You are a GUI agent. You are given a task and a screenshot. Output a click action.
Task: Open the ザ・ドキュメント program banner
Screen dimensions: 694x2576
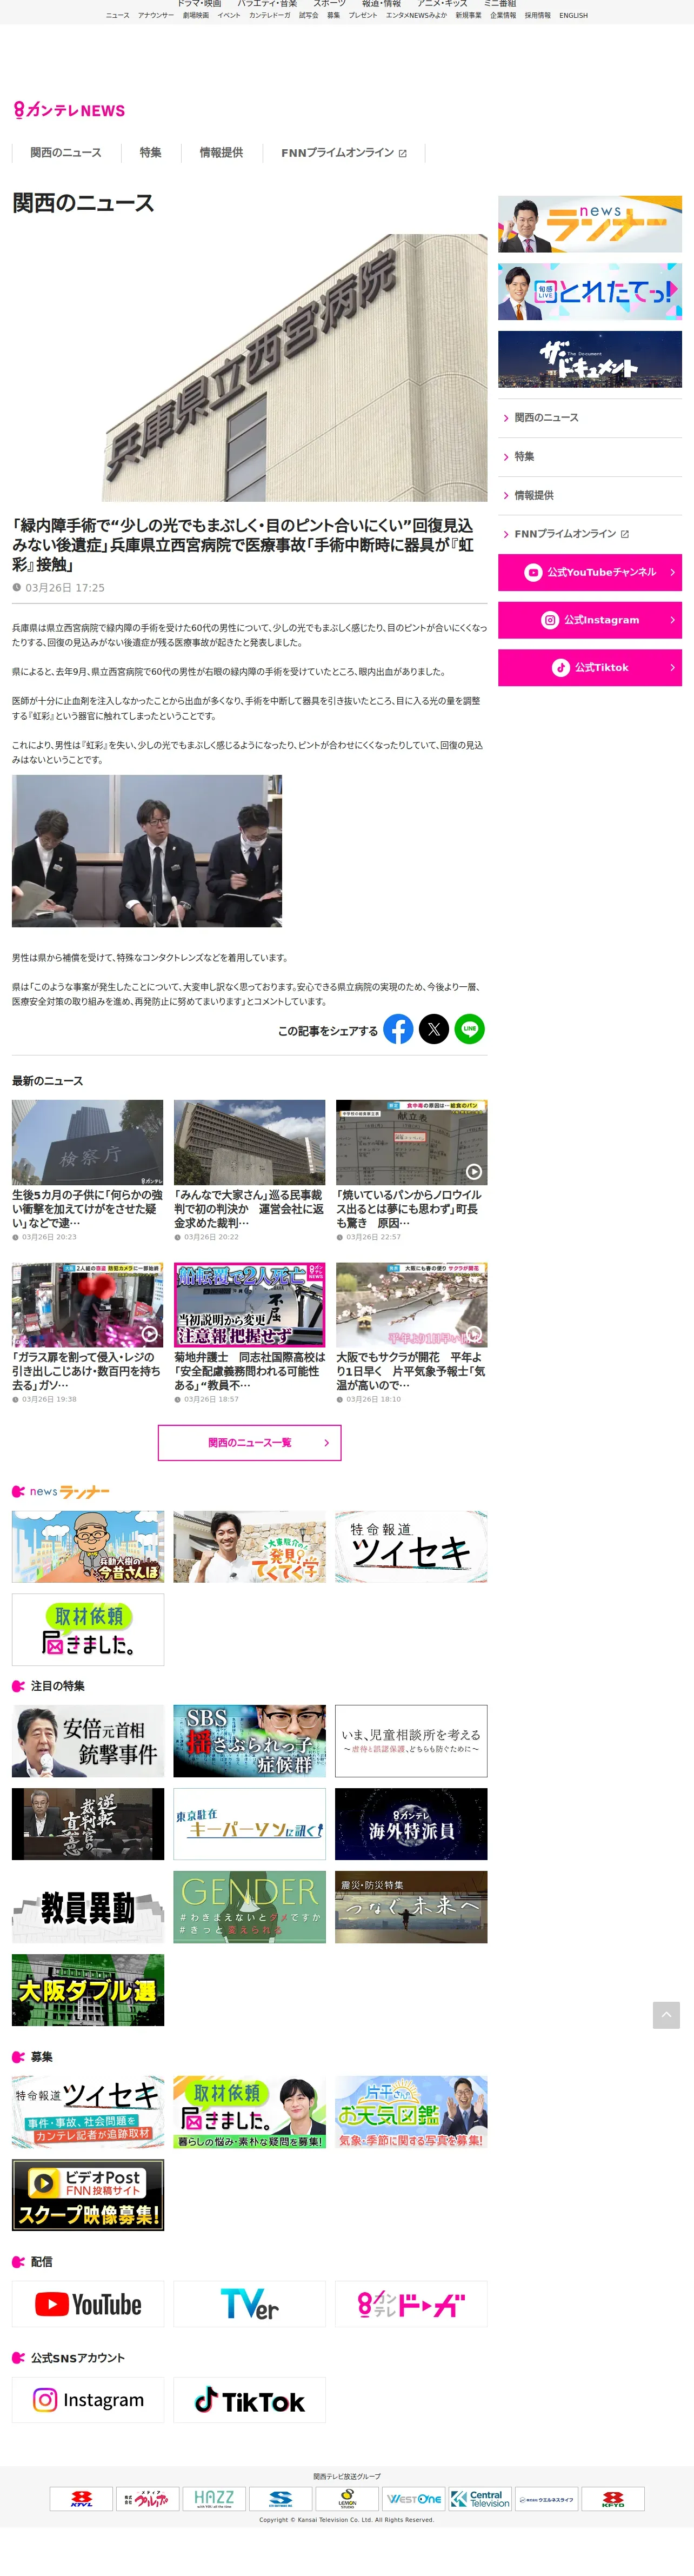[590, 359]
